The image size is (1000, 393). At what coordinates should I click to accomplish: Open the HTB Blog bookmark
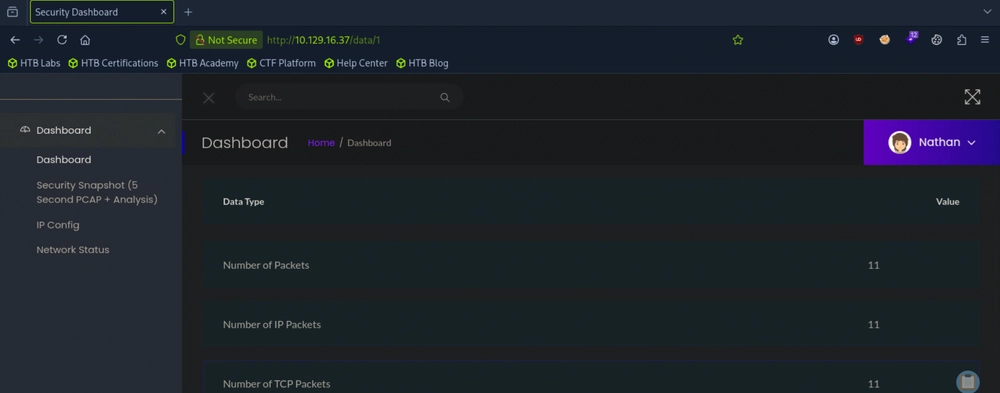tap(422, 63)
